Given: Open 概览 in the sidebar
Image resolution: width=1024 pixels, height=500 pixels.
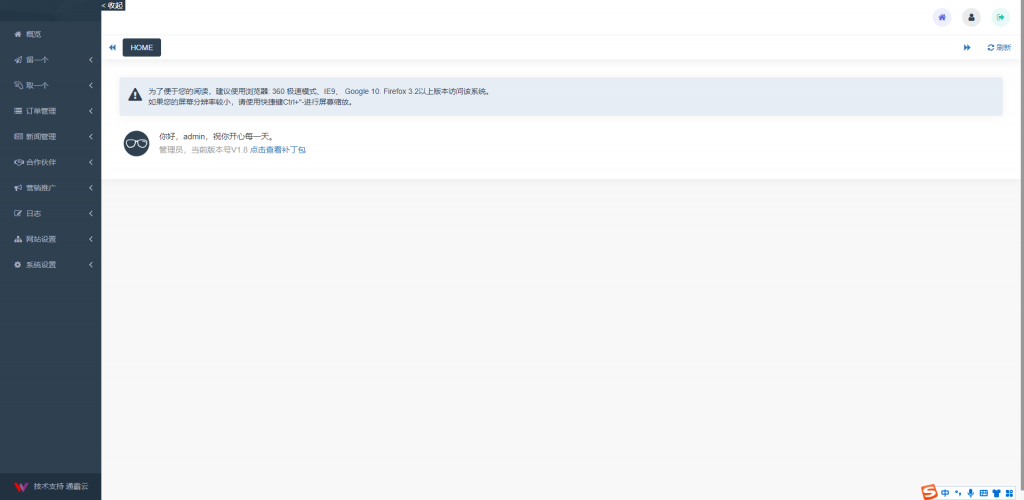Looking at the screenshot, I should 33,34.
